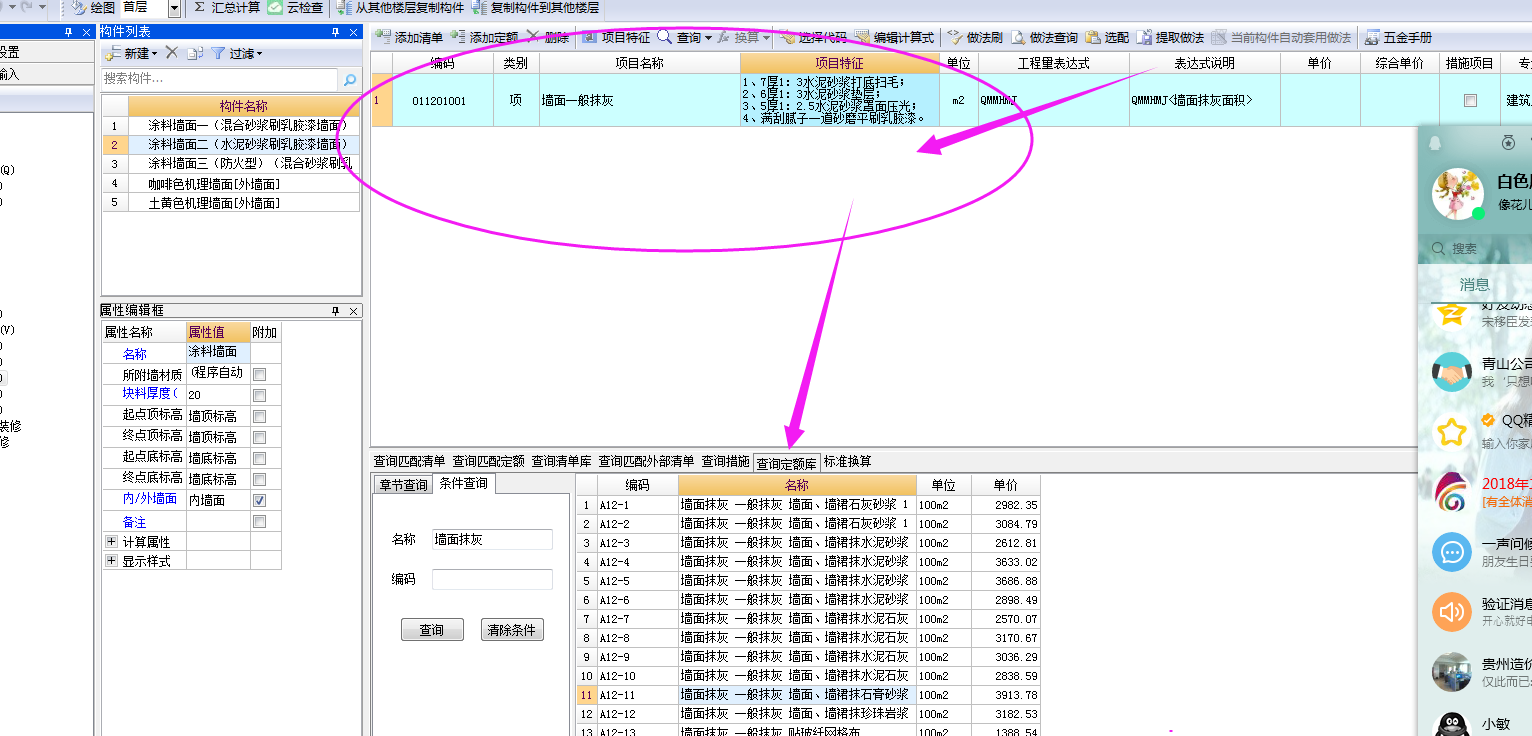Expand the 显示样式 group

[111, 561]
